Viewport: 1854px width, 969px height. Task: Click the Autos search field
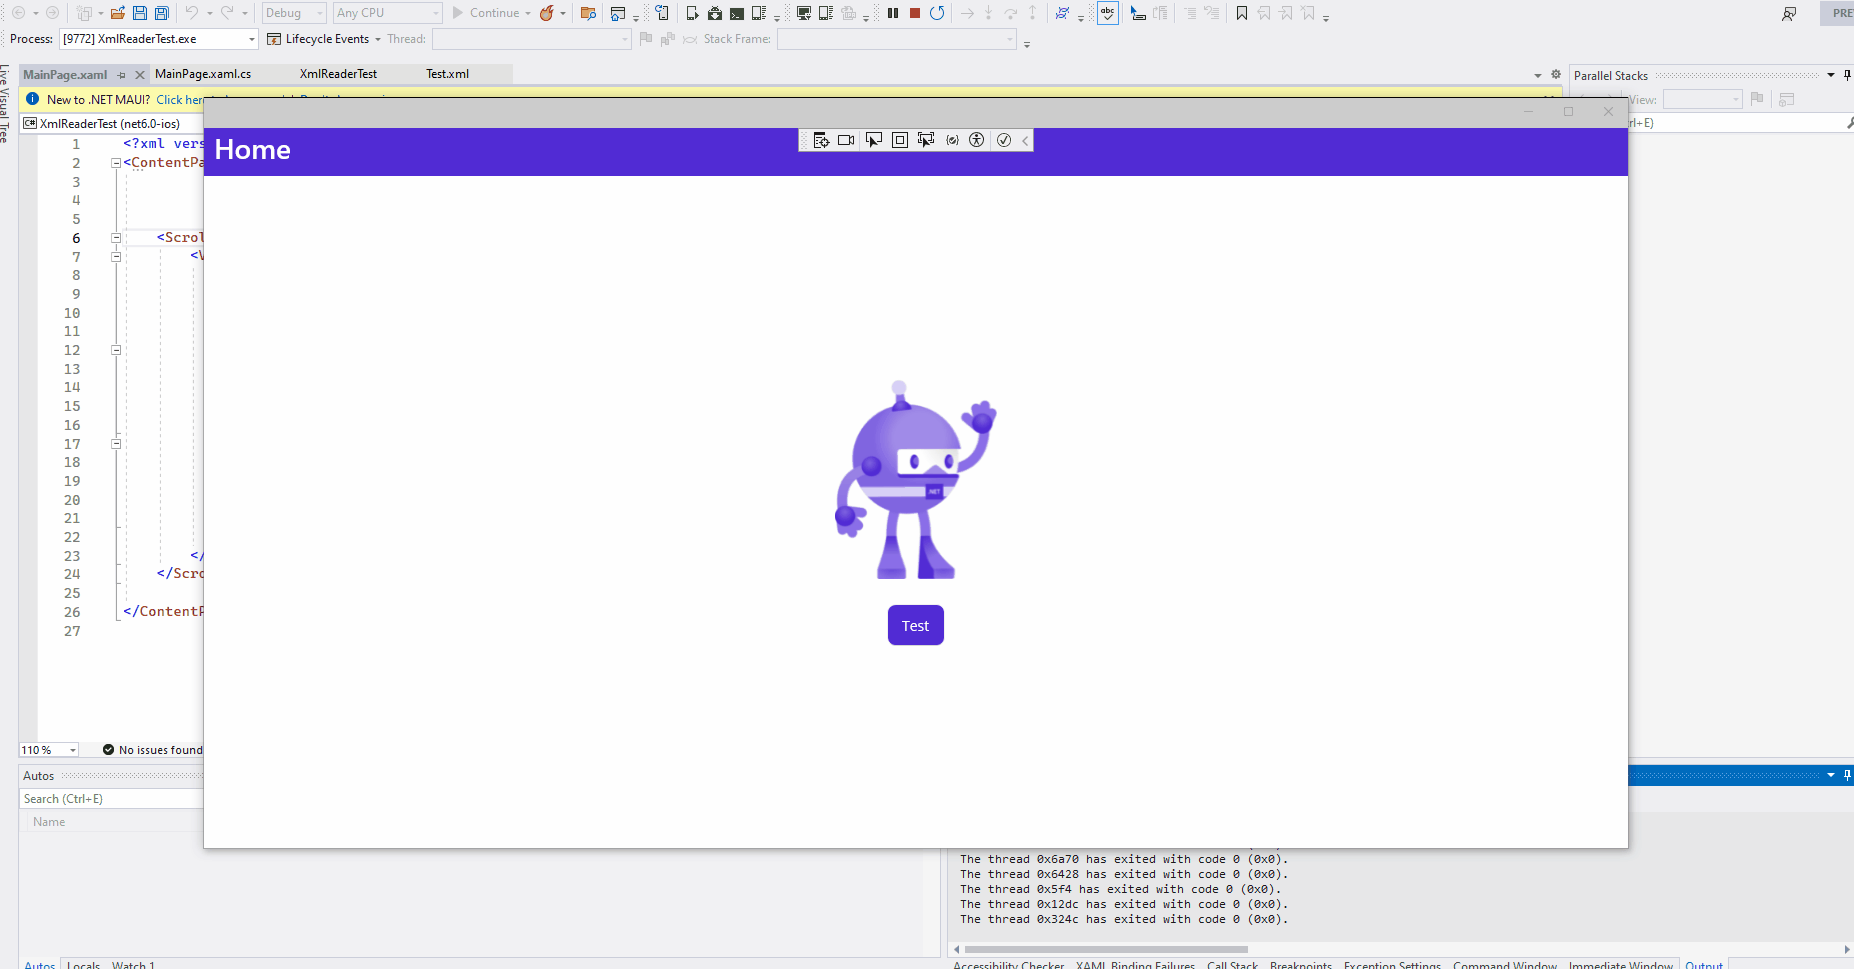click(111, 799)
